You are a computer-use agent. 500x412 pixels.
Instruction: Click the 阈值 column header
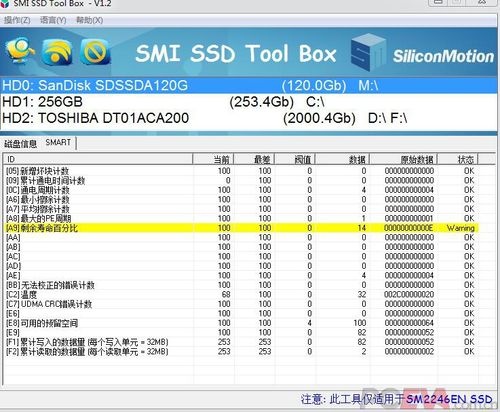click(295, 159)
